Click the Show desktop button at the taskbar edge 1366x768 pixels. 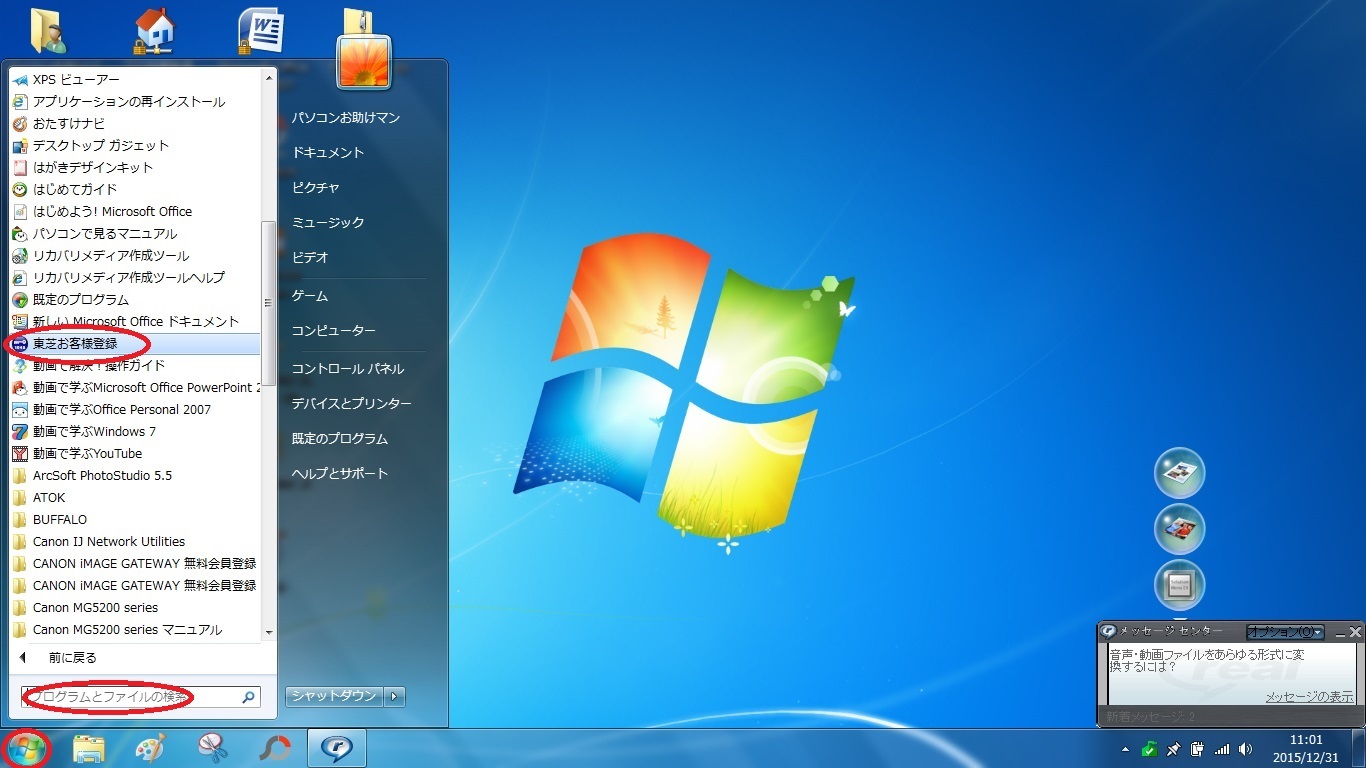point(1359,748)
